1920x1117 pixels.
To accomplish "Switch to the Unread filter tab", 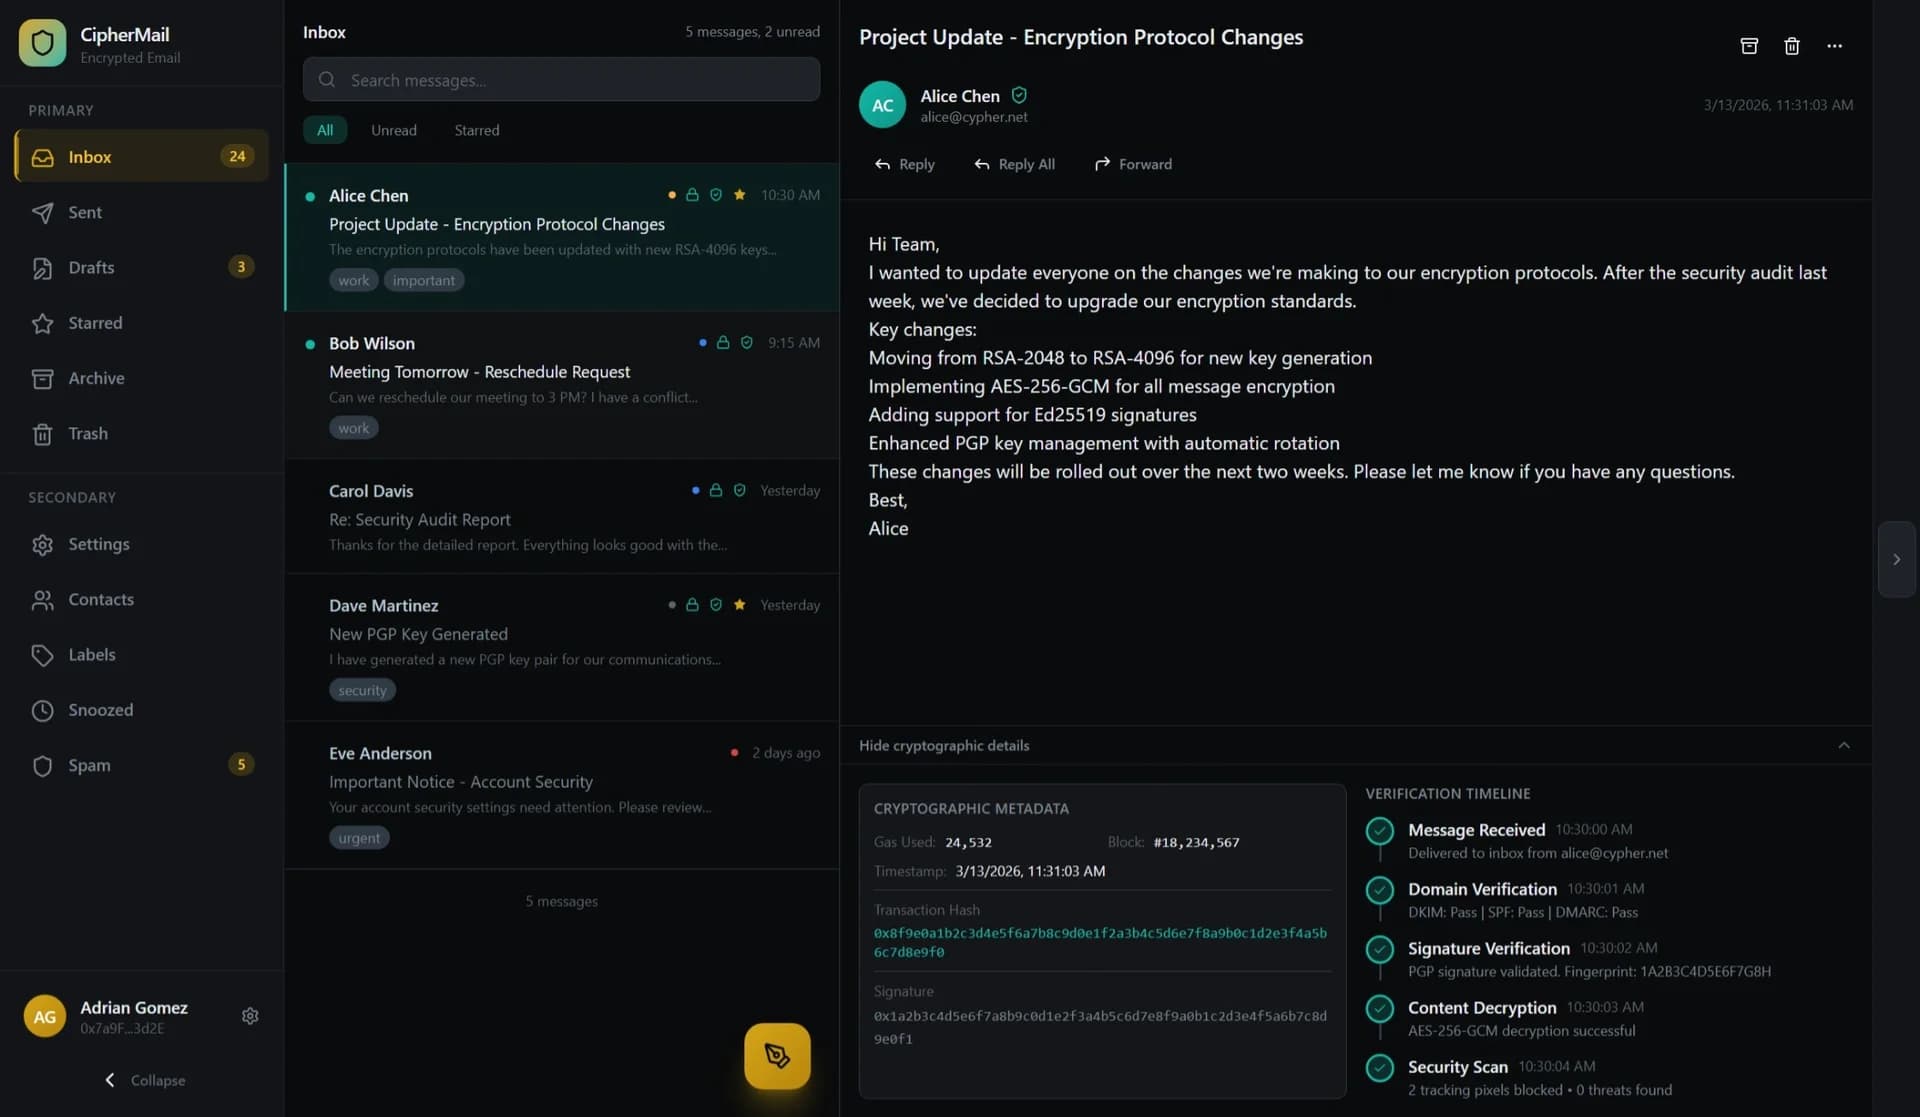I will tap(394, 130).
